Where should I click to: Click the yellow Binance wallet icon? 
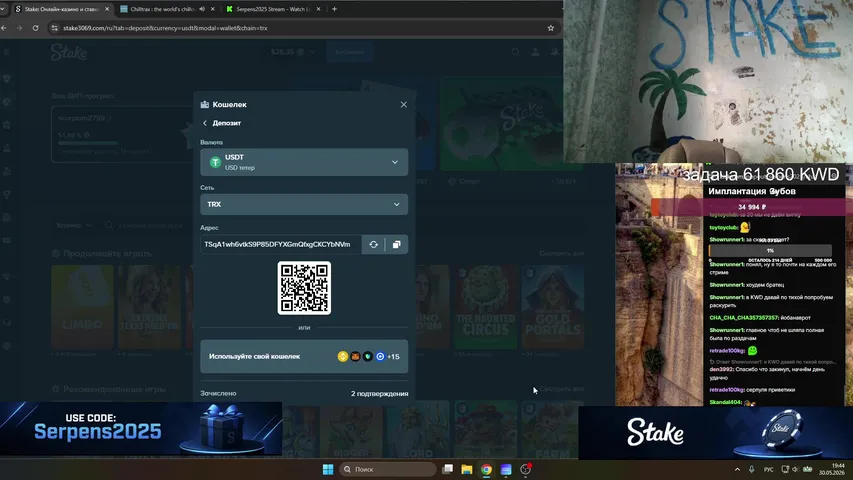click(x=343, y=356)
